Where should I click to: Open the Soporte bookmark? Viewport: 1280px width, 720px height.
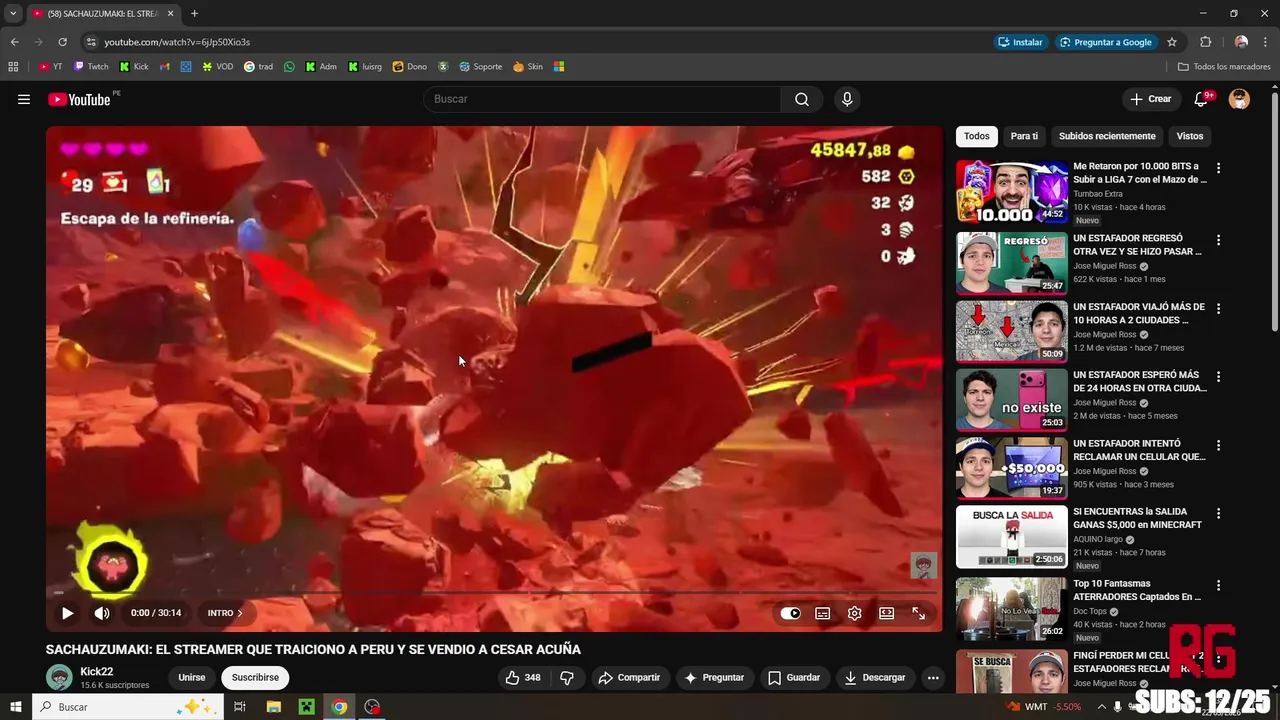click(480, 67)
